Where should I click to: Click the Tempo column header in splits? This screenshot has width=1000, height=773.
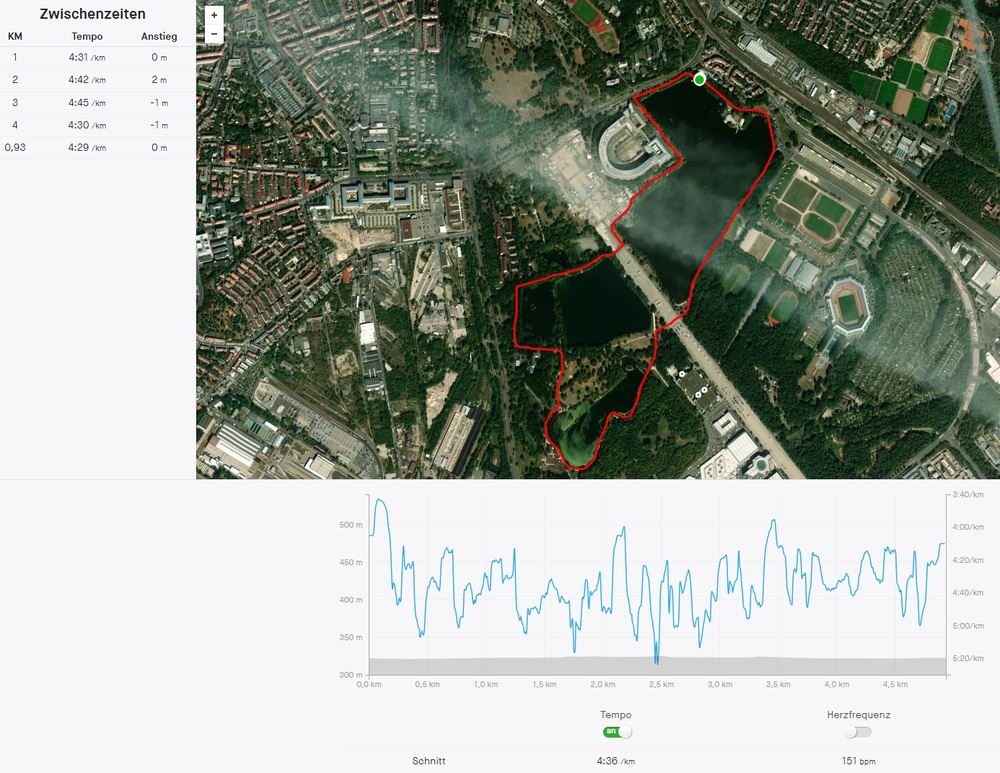tap(86, 37)
